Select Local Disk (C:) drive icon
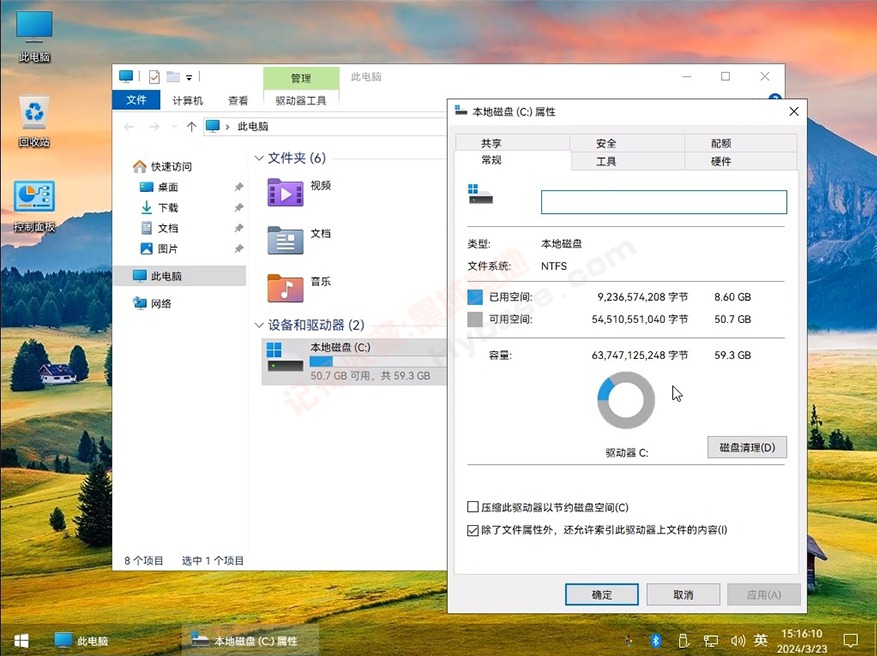 [x=285, y=358]
